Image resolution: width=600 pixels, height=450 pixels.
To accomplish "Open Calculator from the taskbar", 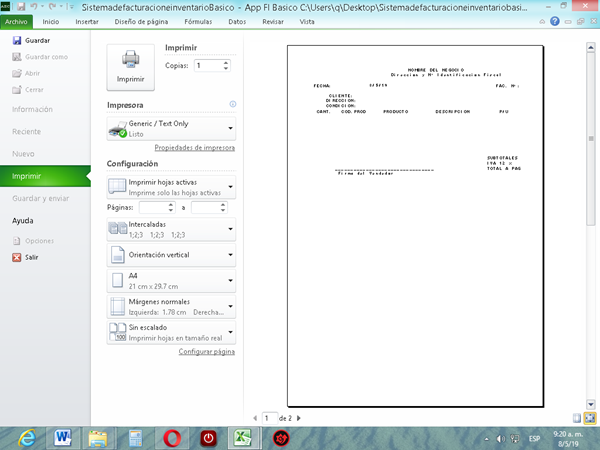I will click(135, 438).
